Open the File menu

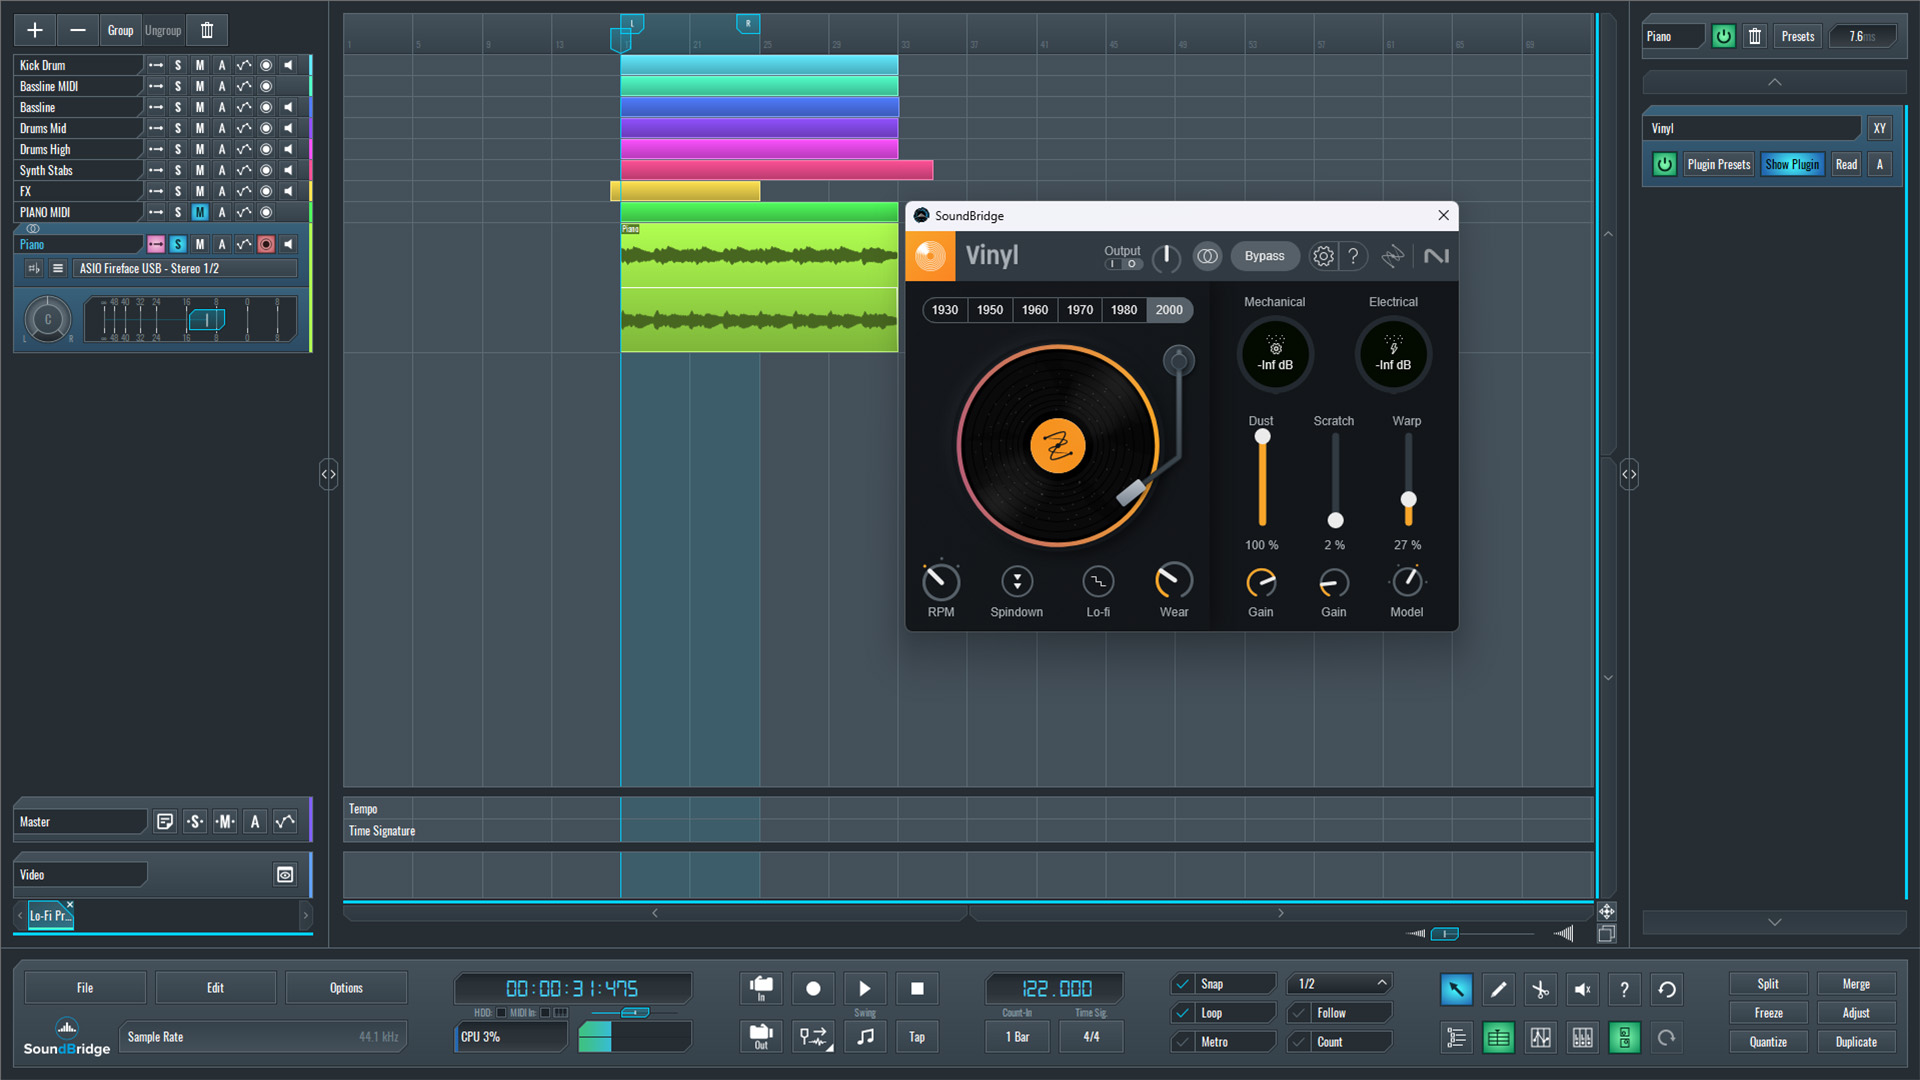tap(85, 988)
